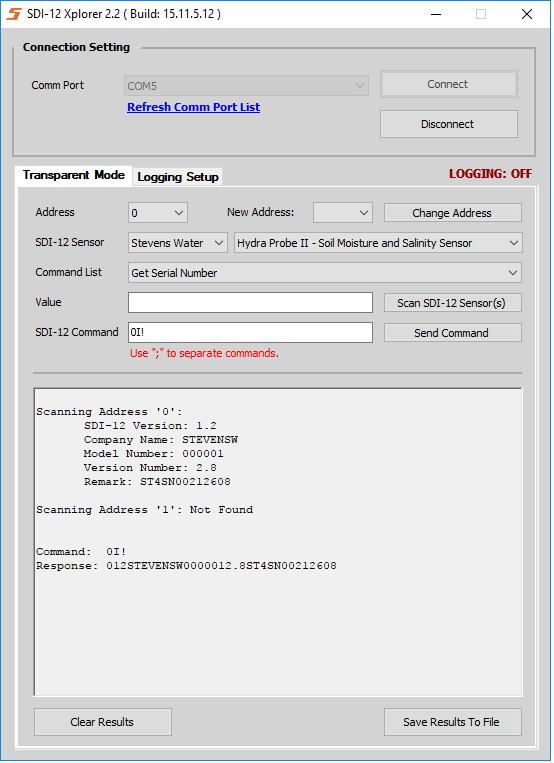Click the SDI-12 Xplorer app logo icon

point(14,14)
